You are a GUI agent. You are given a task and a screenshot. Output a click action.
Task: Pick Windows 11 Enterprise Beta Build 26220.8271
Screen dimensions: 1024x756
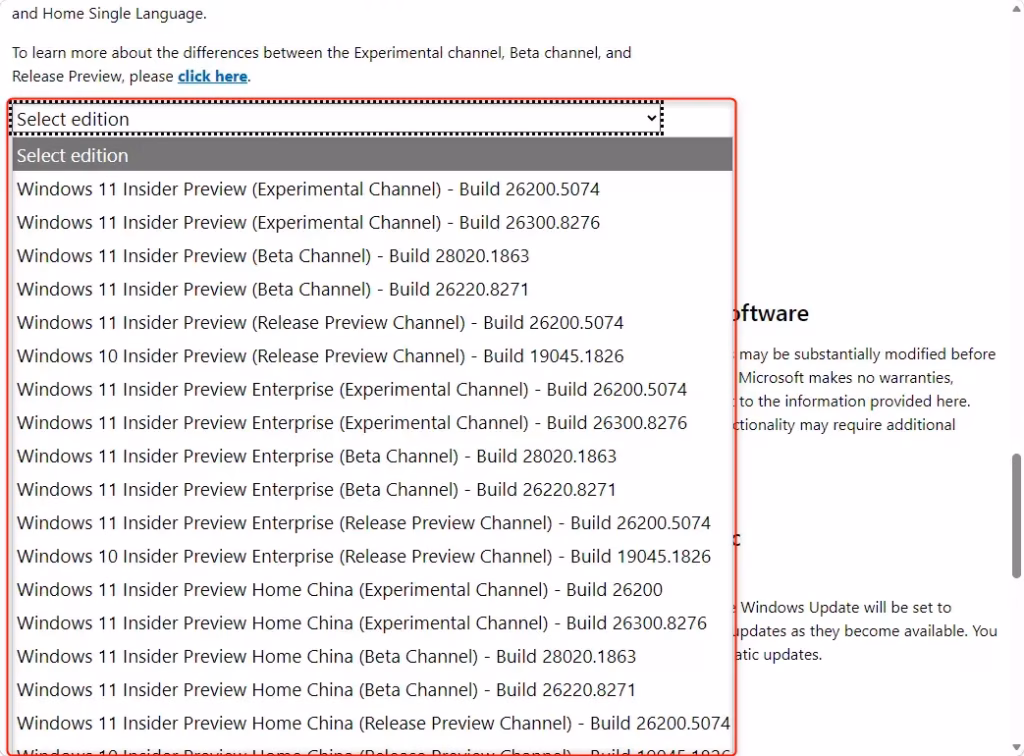click(317, 489)
